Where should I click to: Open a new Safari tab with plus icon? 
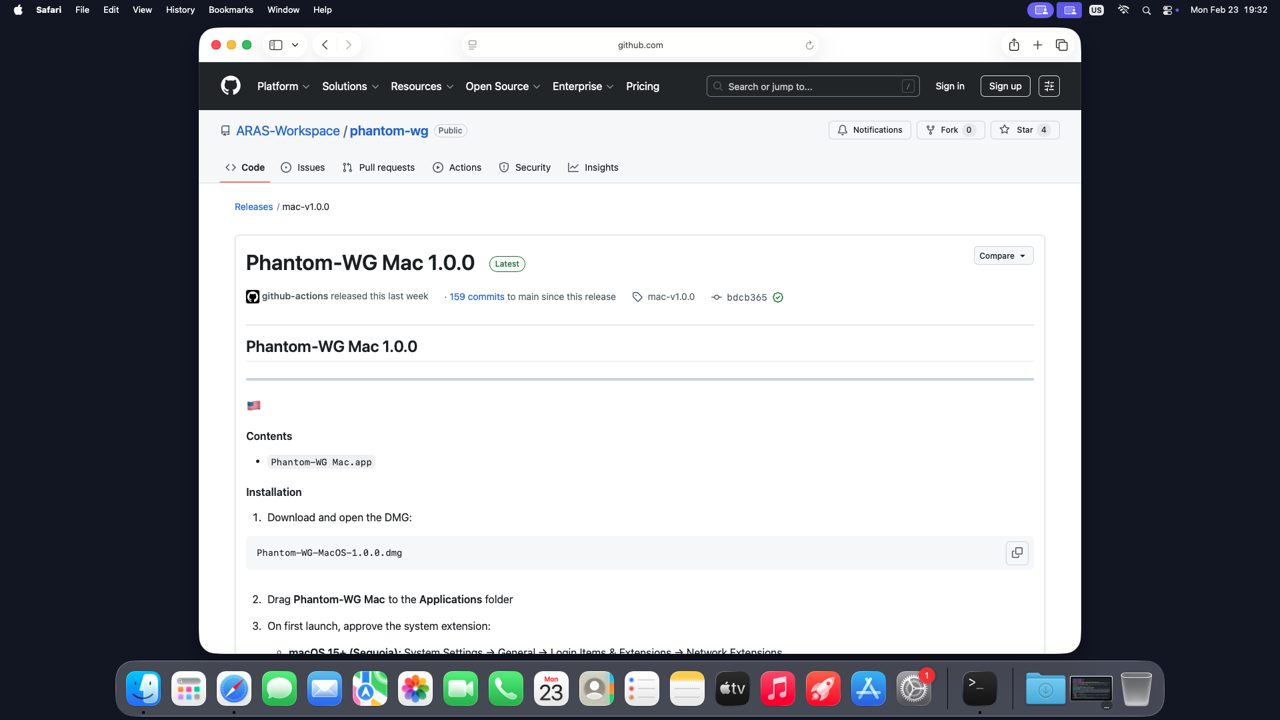[x=1038, y=45]
